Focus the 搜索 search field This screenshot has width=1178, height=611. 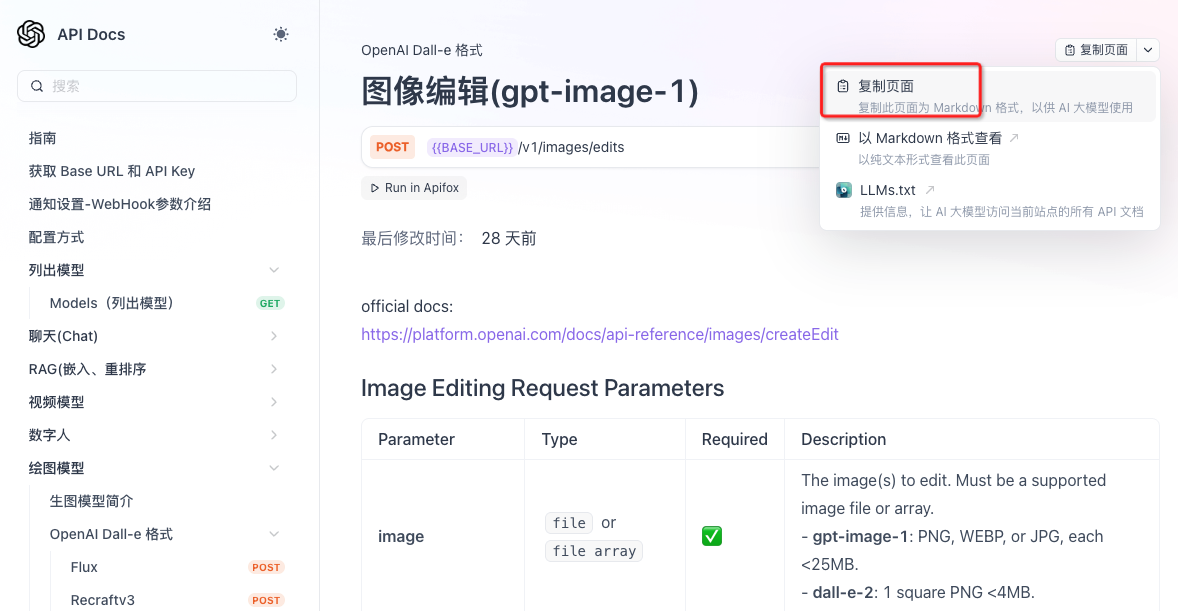[x=157, y=86]
